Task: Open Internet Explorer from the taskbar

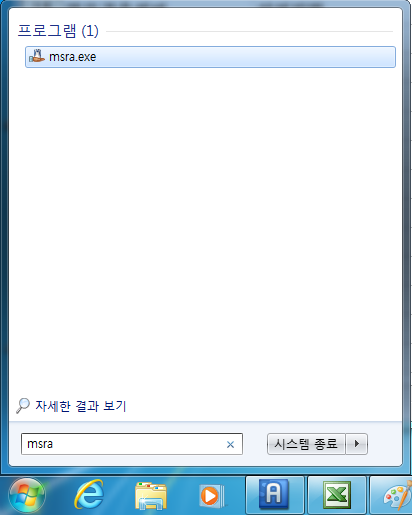Action: click(x=89, y=495)
